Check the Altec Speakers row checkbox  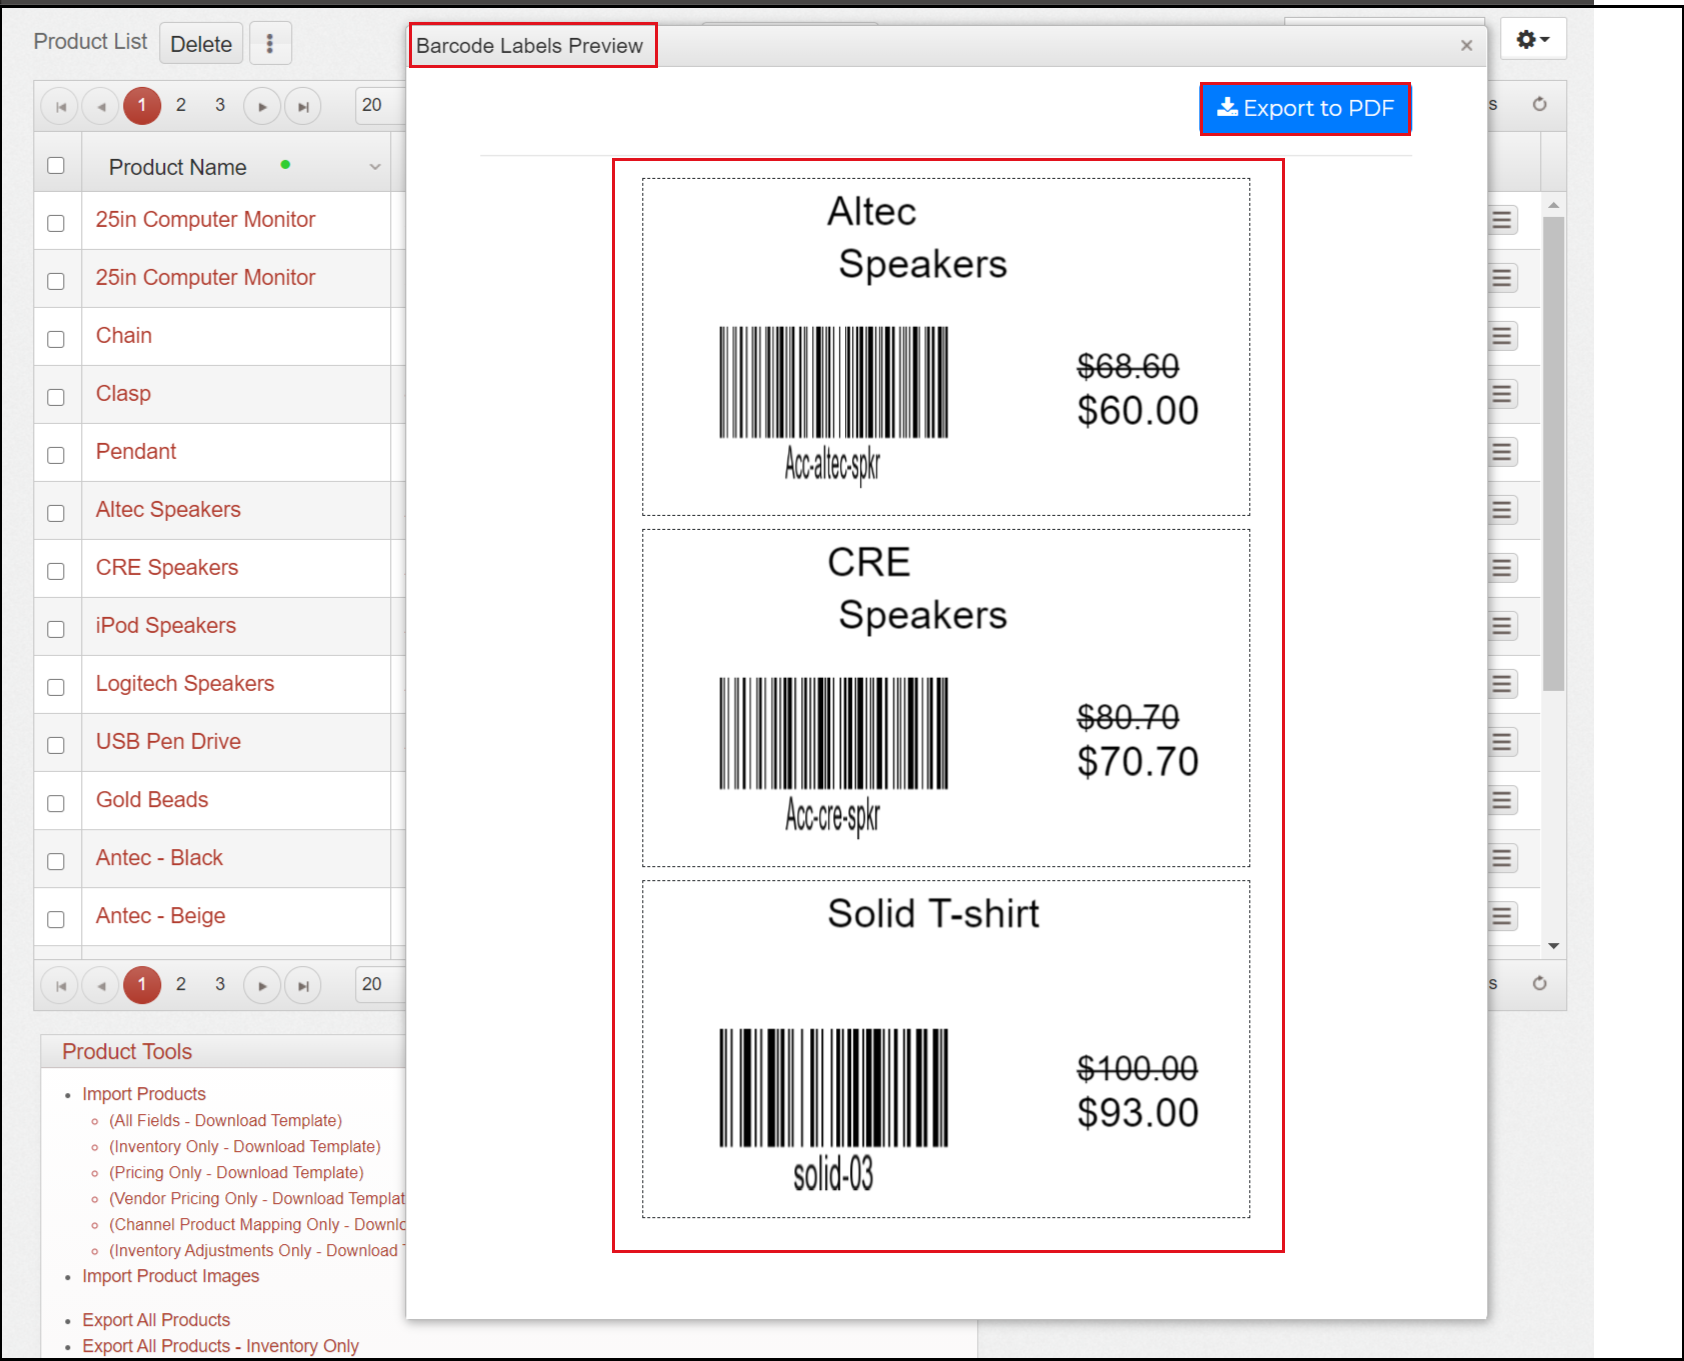coord(56,513)
